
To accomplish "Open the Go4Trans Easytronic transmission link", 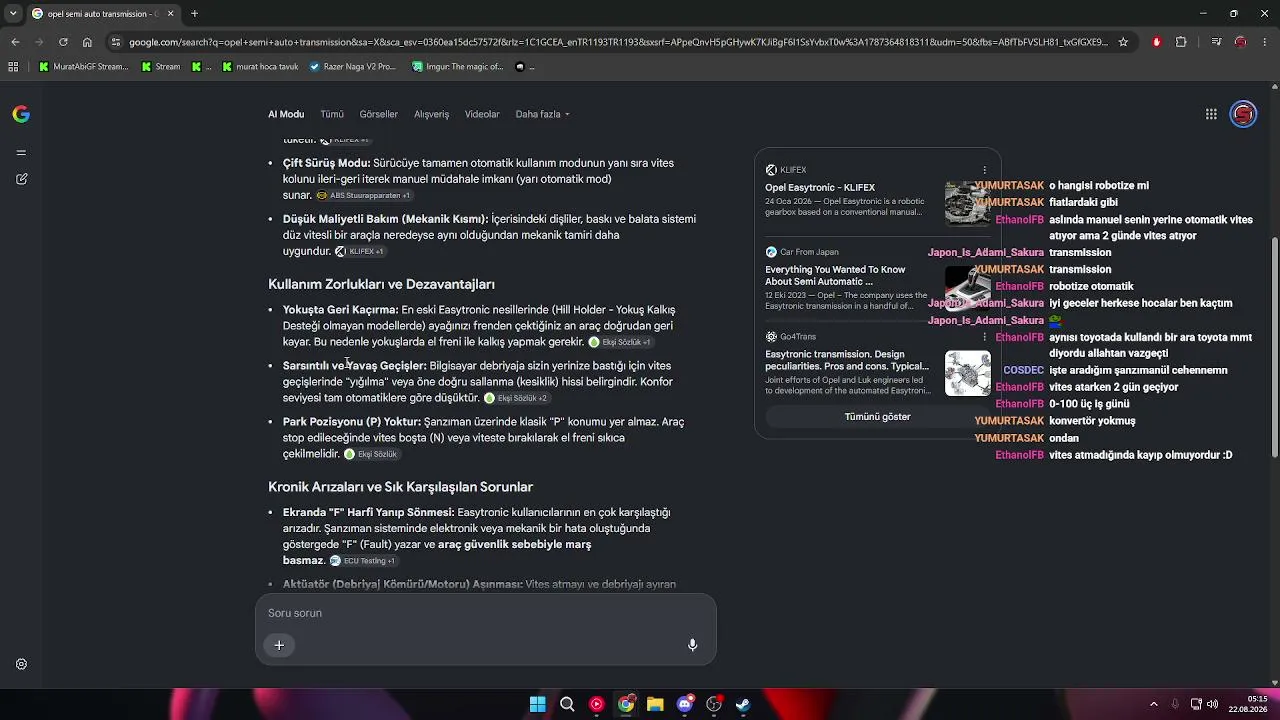I will click(x=847, y=360).
